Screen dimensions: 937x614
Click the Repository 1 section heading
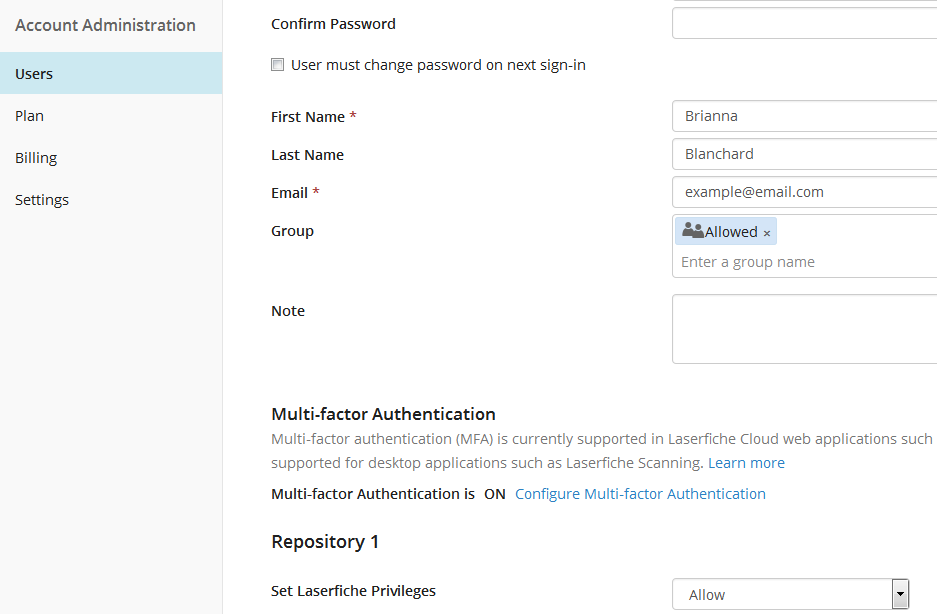click(325, 542)
